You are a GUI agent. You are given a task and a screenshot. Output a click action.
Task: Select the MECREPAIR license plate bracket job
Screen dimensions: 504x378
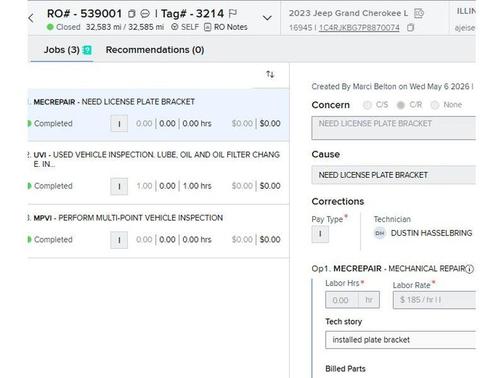click(158, 115)
